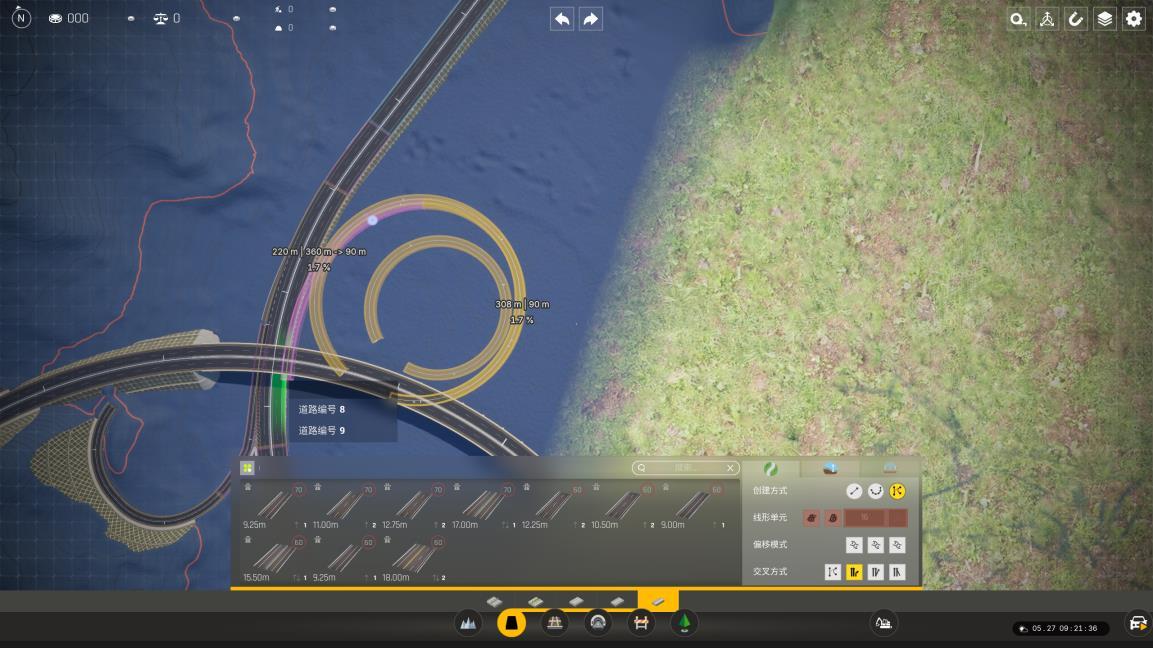Click the 220 m | 360 m -> 90 m label
Image resolution: width=1153 pixels, height=648 pixels.
pos(319,252)
